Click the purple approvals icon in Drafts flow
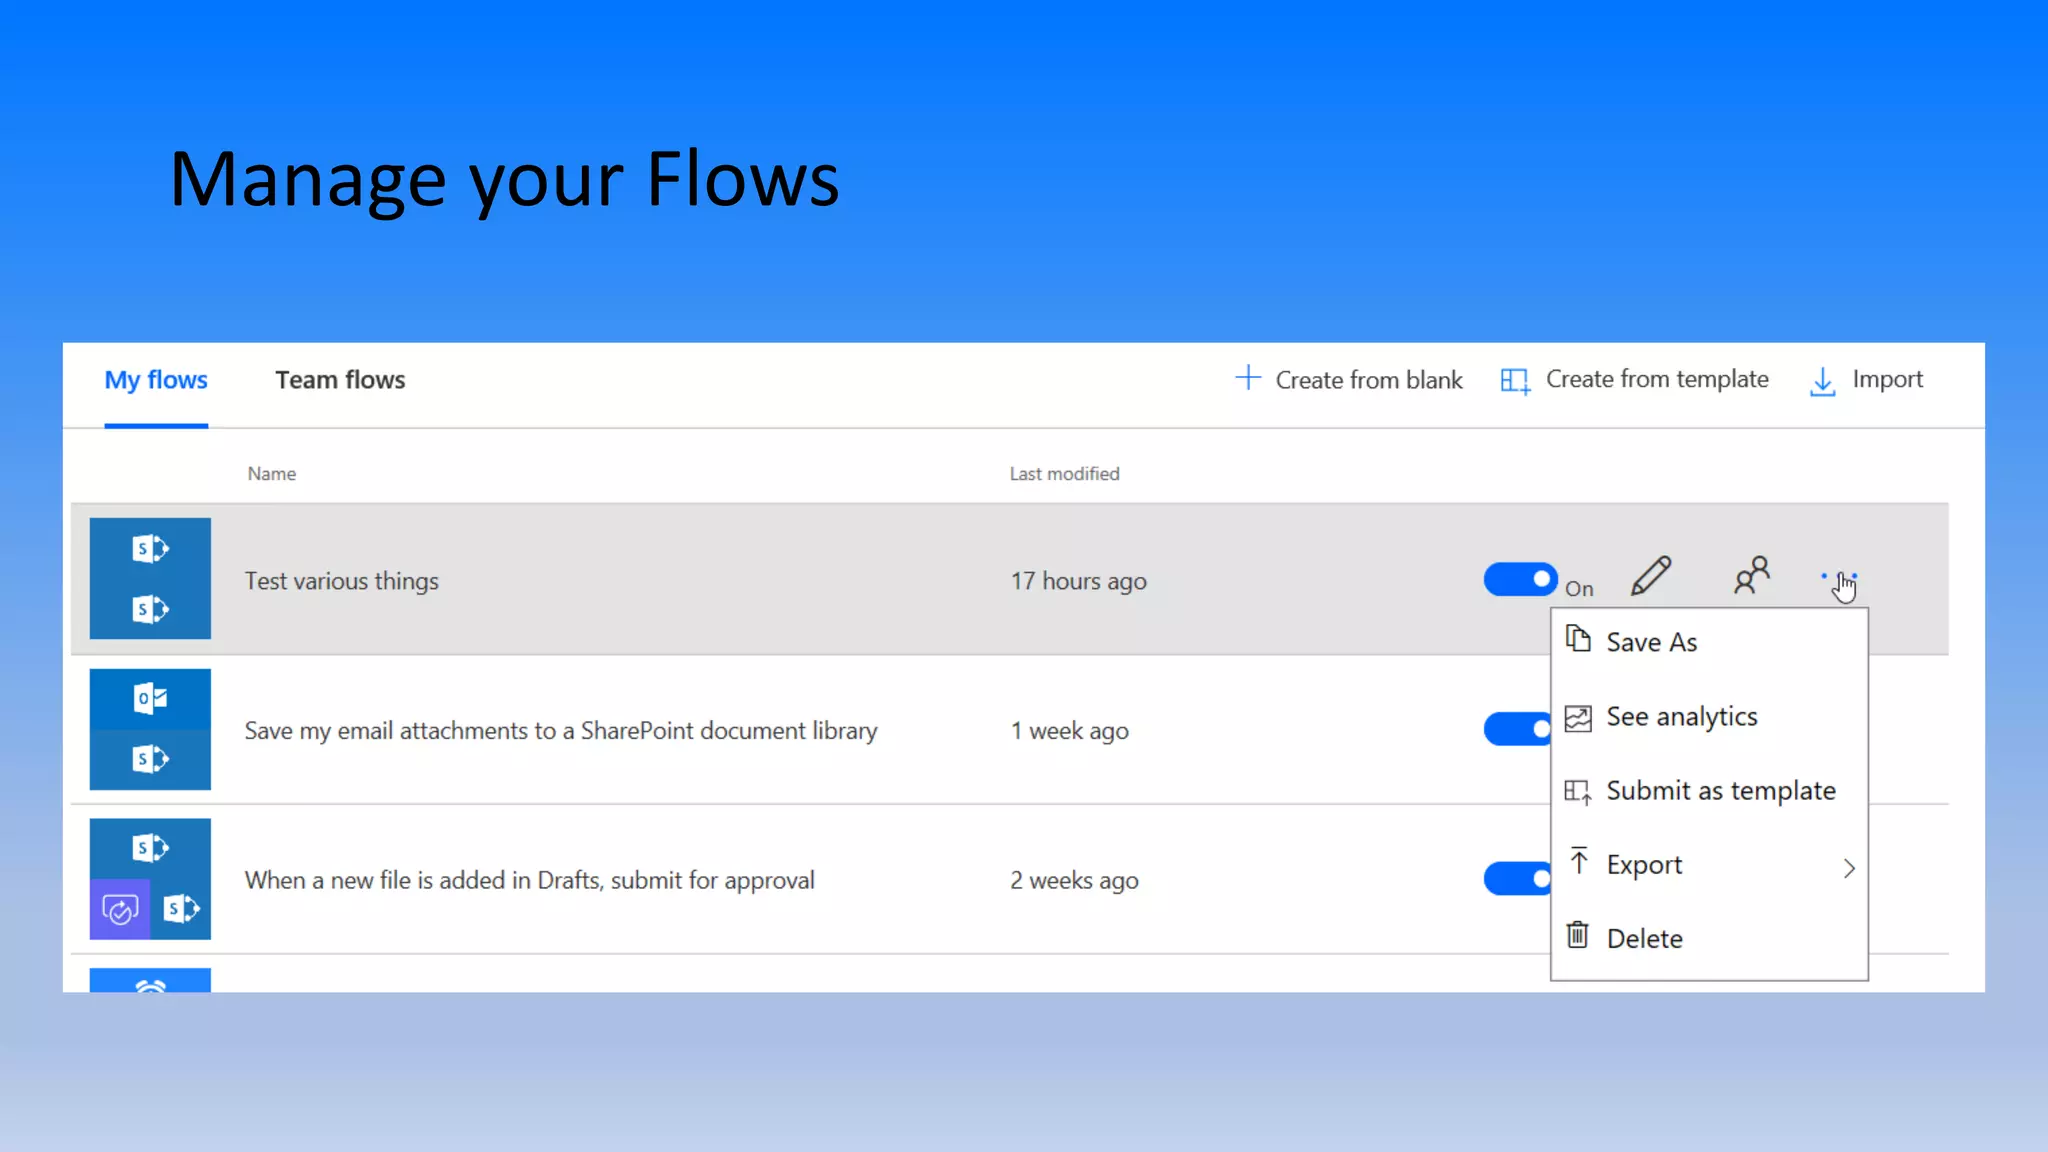This screenshot has height=1152, width=2048. tap(120, 910)
